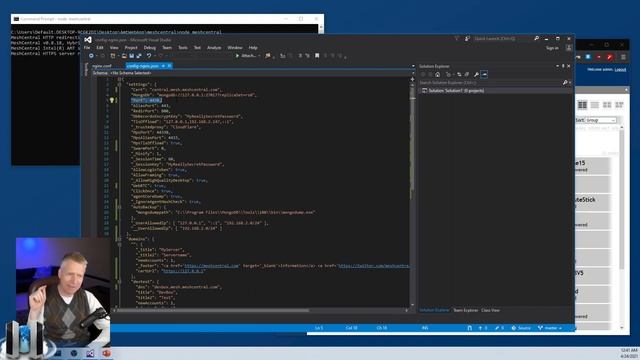Open the Sort Group dropdown in browser
The width and height of the screenshot is (640, 360).
pyautogui.click(x=600, y=120)
